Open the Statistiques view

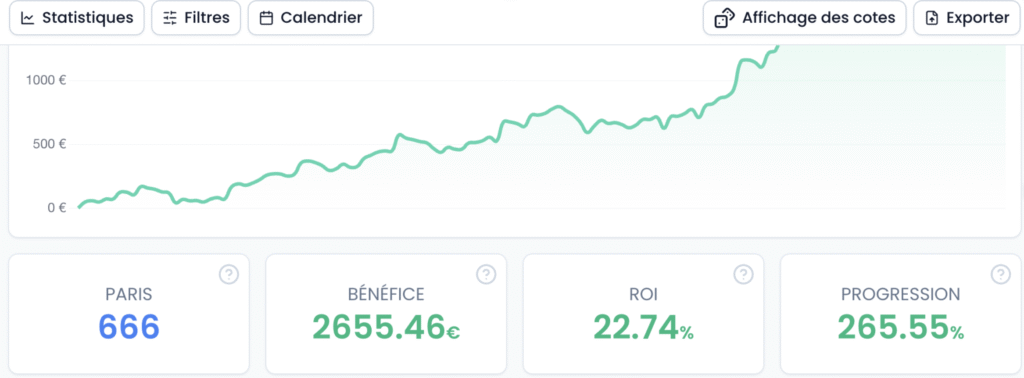click(76, 18)
